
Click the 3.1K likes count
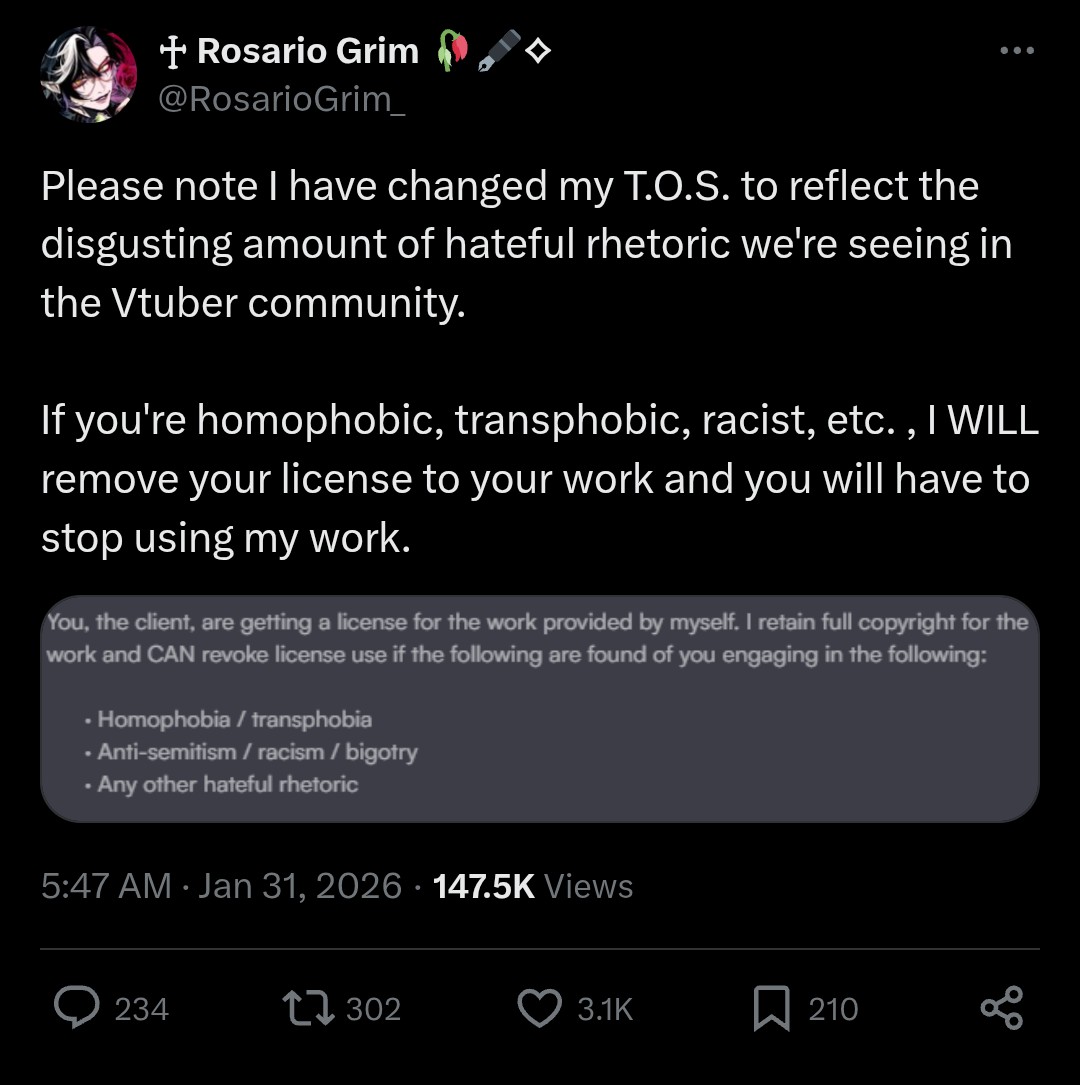tap(605, 1009)
